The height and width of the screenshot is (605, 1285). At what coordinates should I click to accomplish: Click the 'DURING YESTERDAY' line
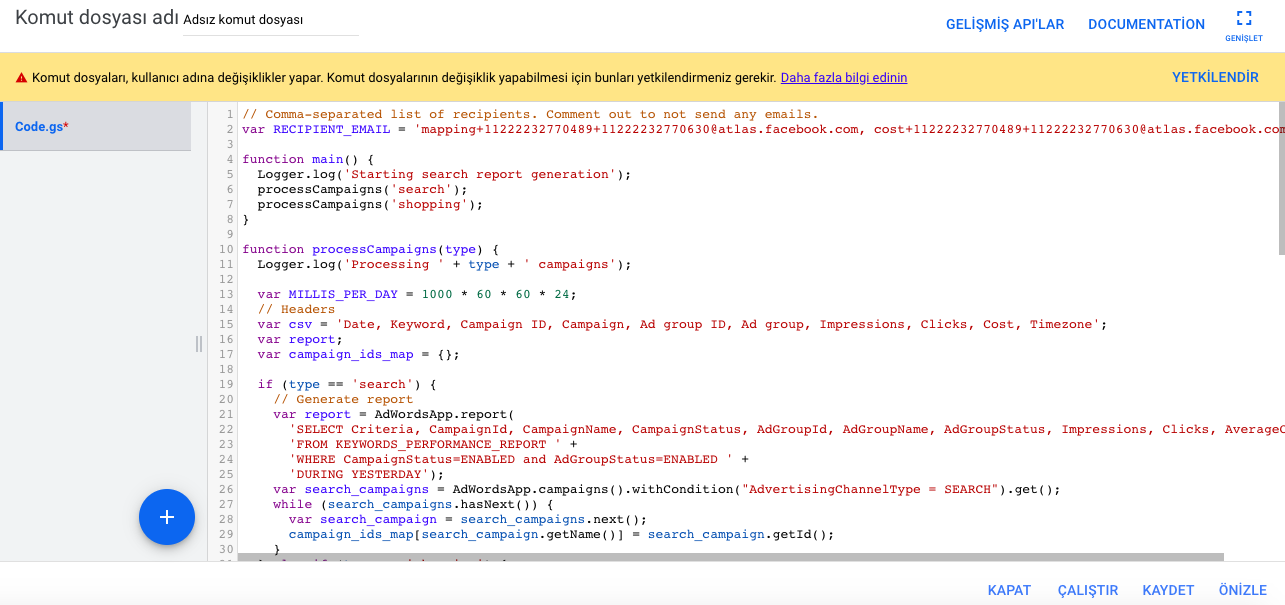366,474
